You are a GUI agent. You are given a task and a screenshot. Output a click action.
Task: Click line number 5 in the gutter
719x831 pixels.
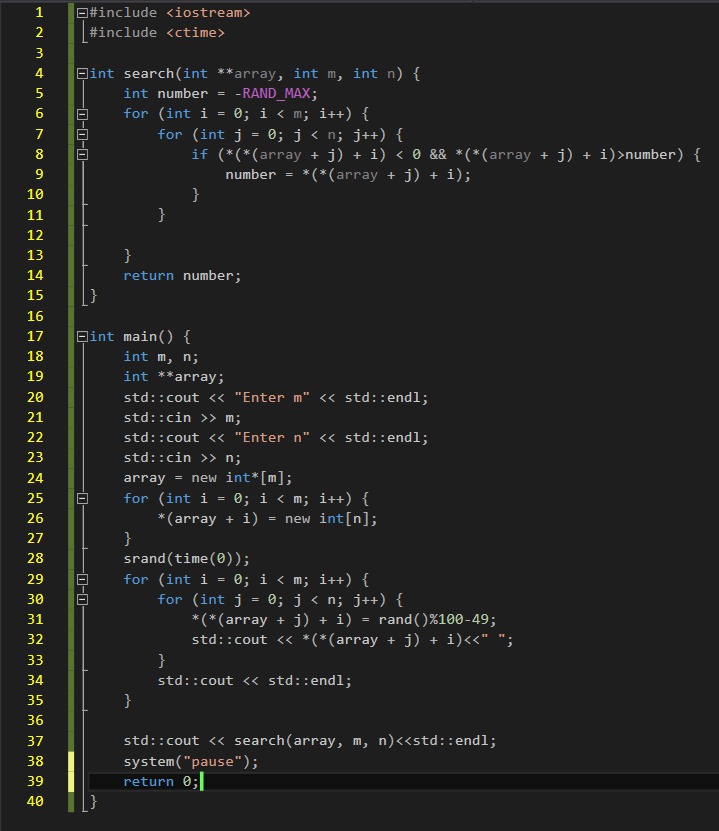click(x=39, y=93)
